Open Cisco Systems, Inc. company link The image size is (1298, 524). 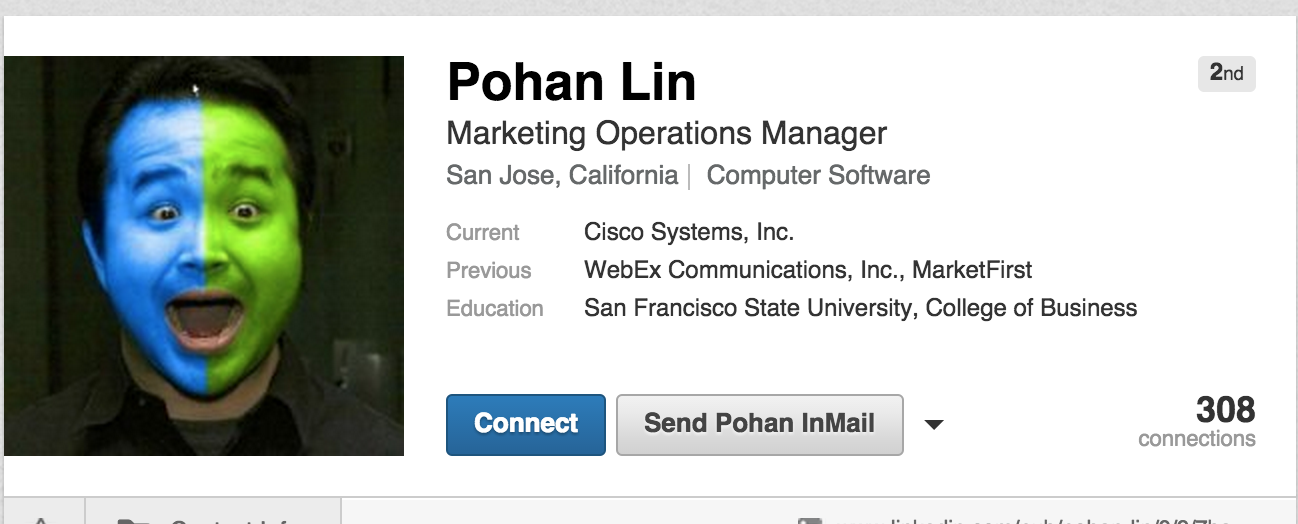(689, 232)
